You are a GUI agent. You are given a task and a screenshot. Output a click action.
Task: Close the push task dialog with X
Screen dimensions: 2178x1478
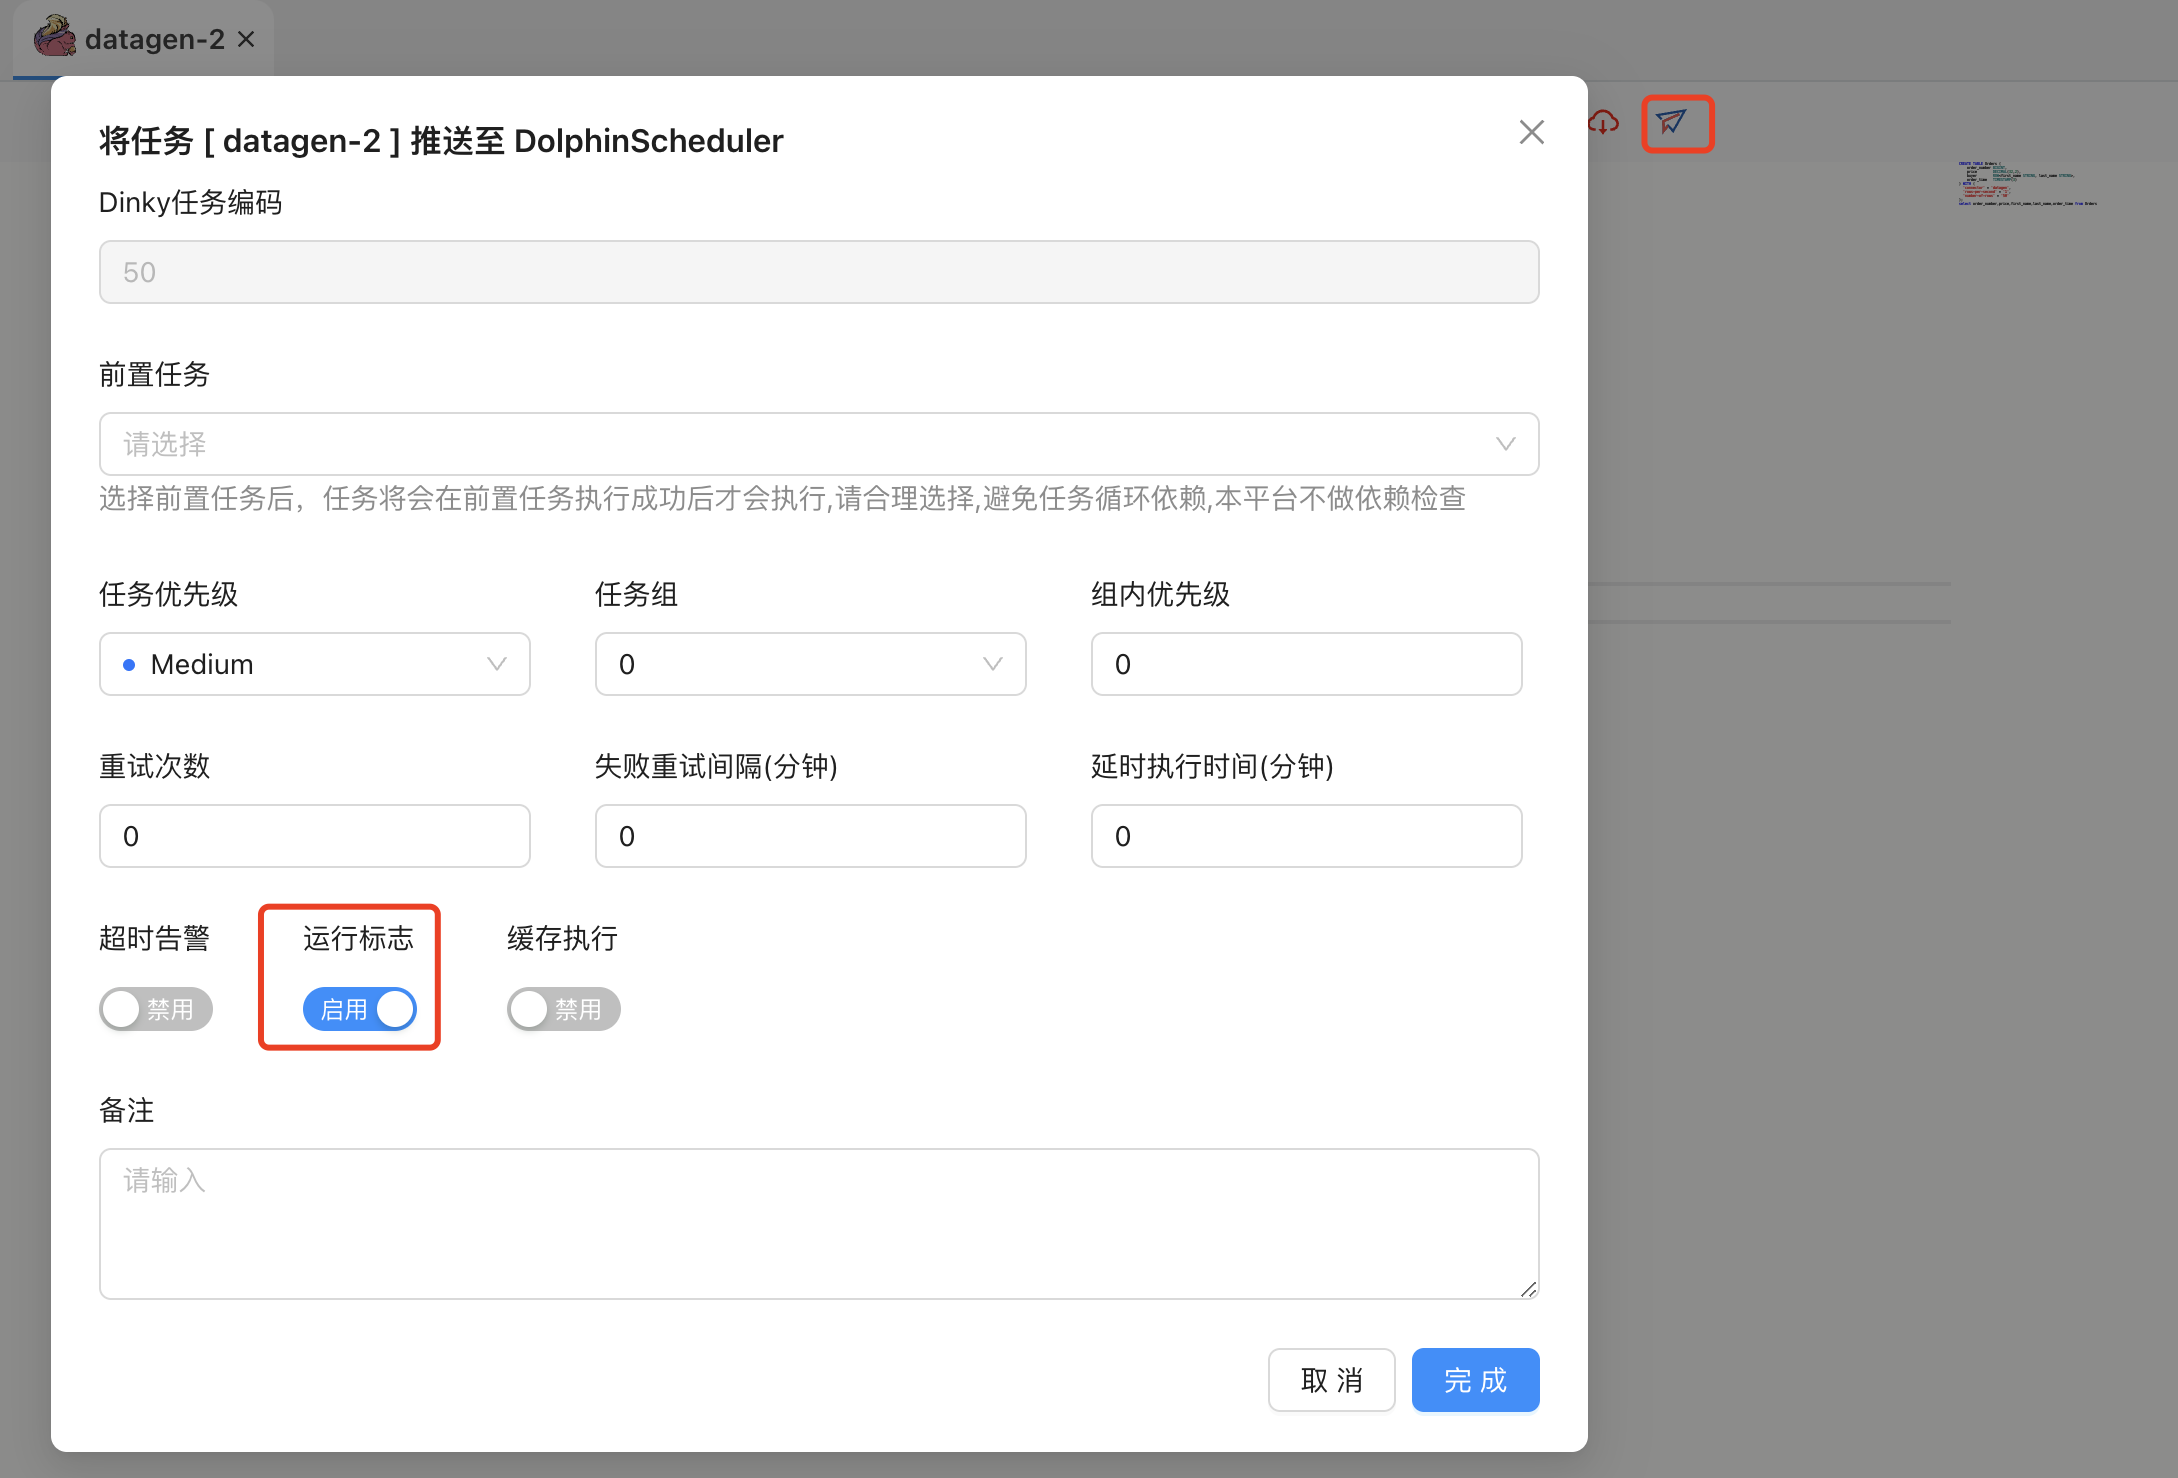click(x=1531, y=132)
